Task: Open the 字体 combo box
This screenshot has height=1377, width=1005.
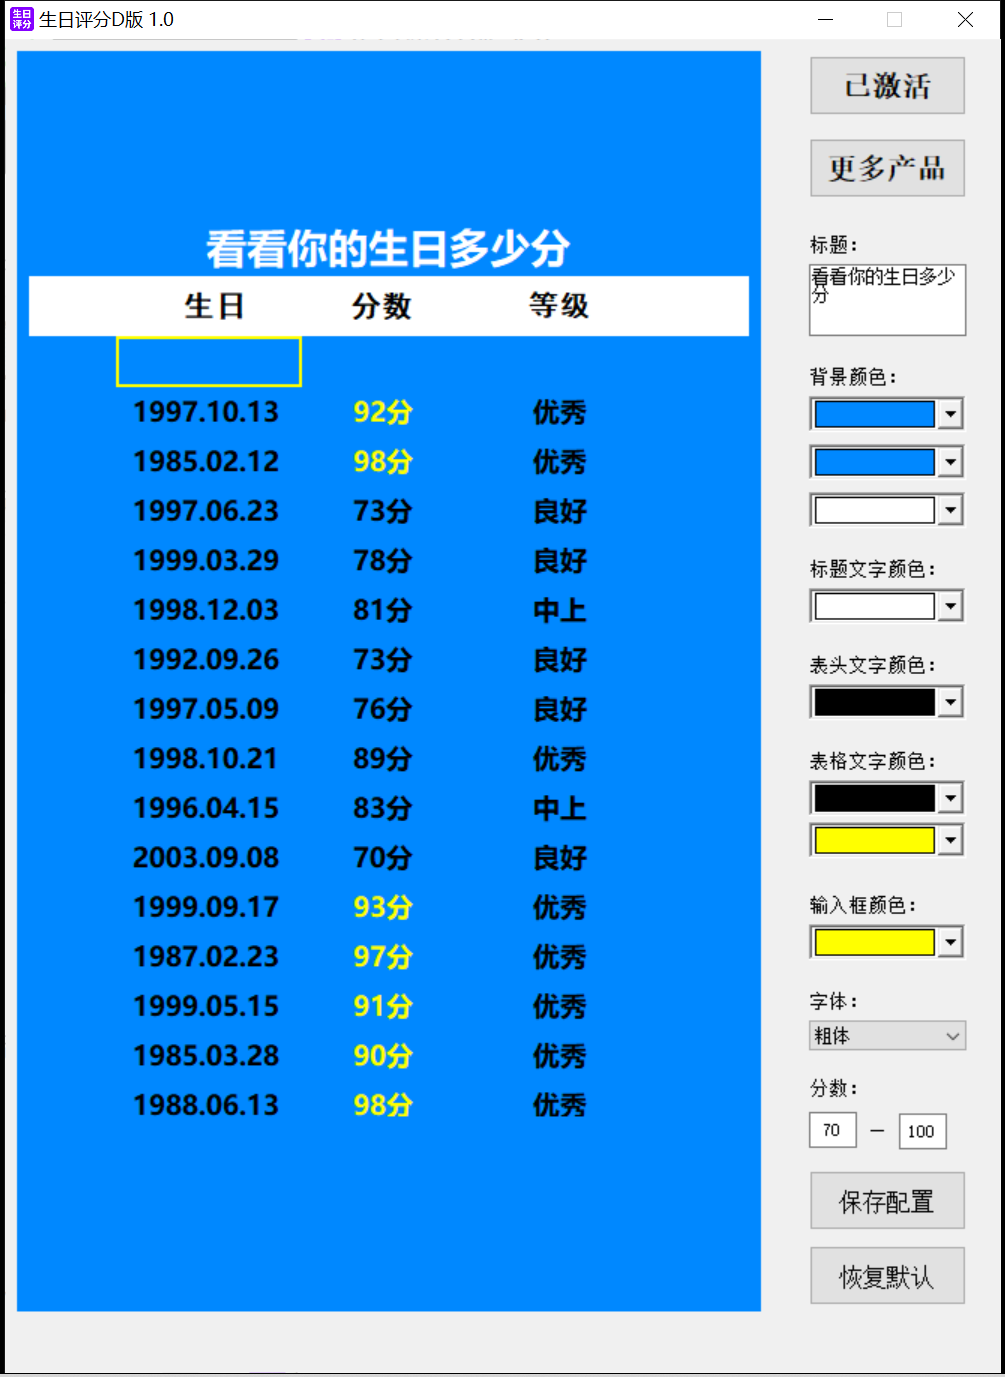Action: tap(887, 1036)
